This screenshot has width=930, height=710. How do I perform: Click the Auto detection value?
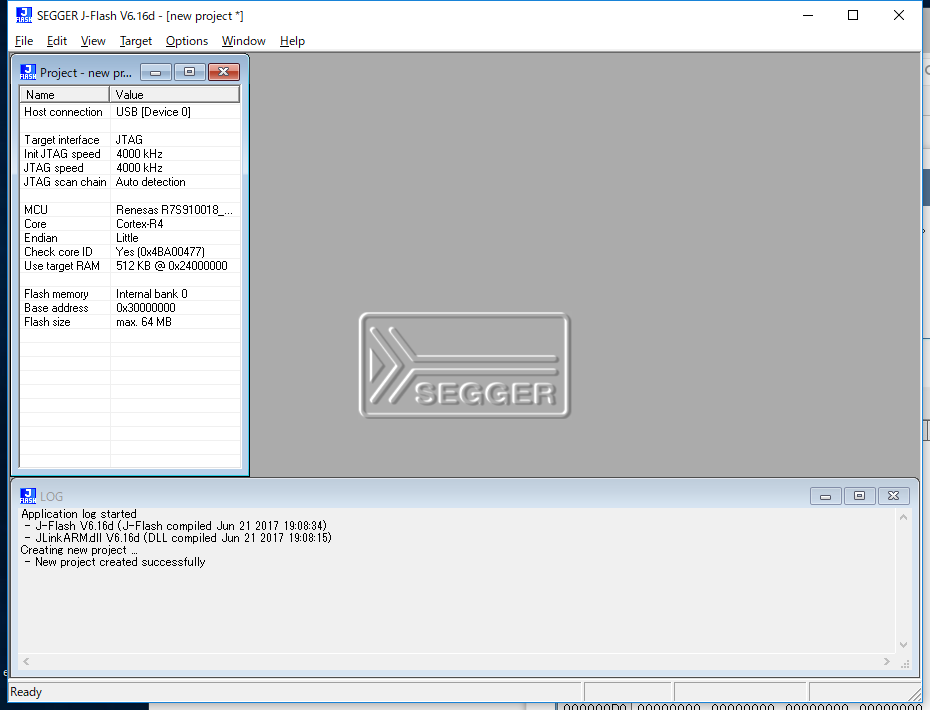click(x=150, y=182)
